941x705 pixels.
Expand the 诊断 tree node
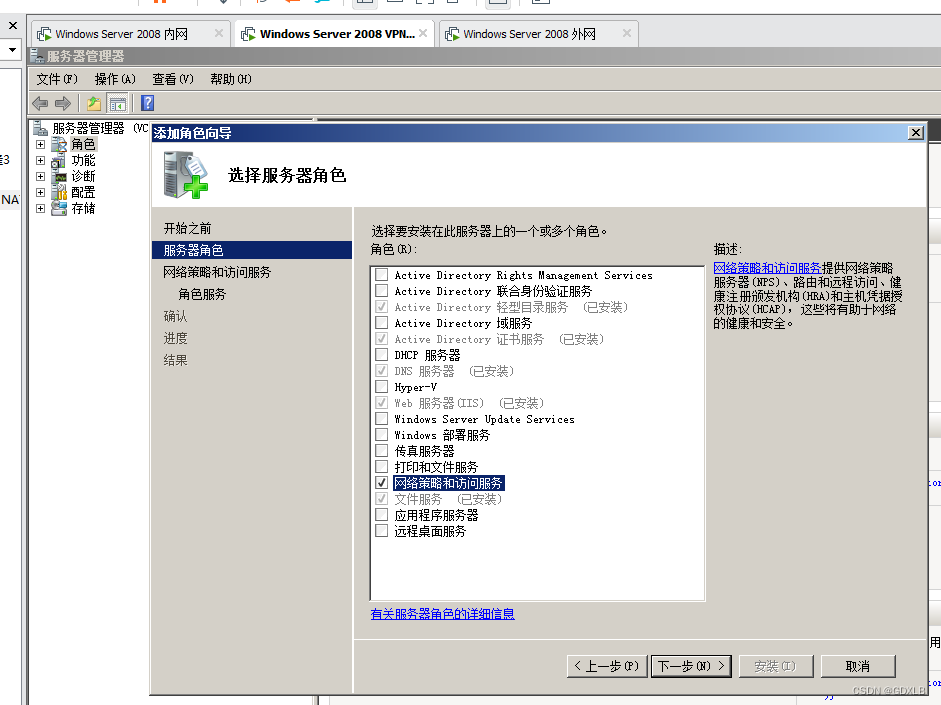click(x=40, y=176)
